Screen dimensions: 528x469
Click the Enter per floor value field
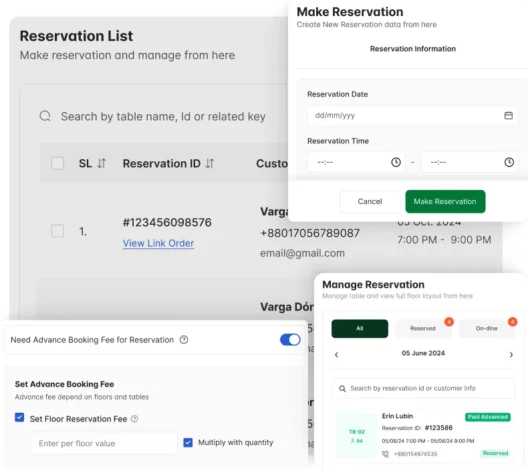coord(104,443)
